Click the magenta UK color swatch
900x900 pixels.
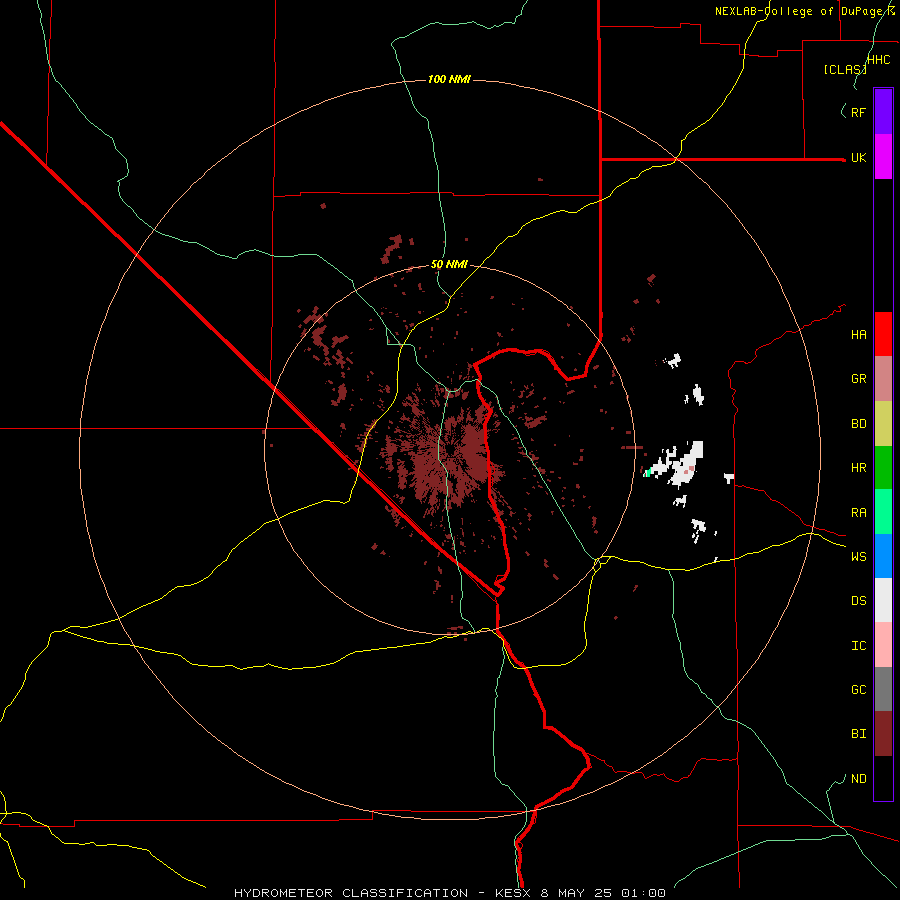click(883, 157)
